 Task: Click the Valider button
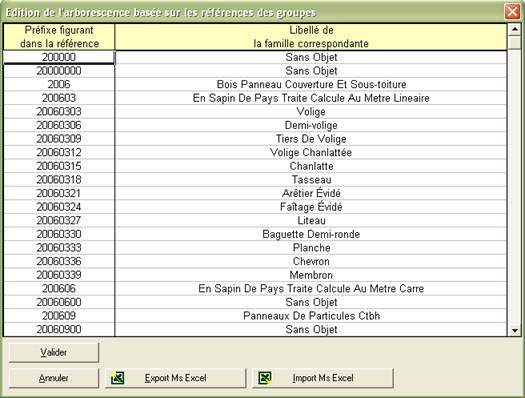(54, 352)
